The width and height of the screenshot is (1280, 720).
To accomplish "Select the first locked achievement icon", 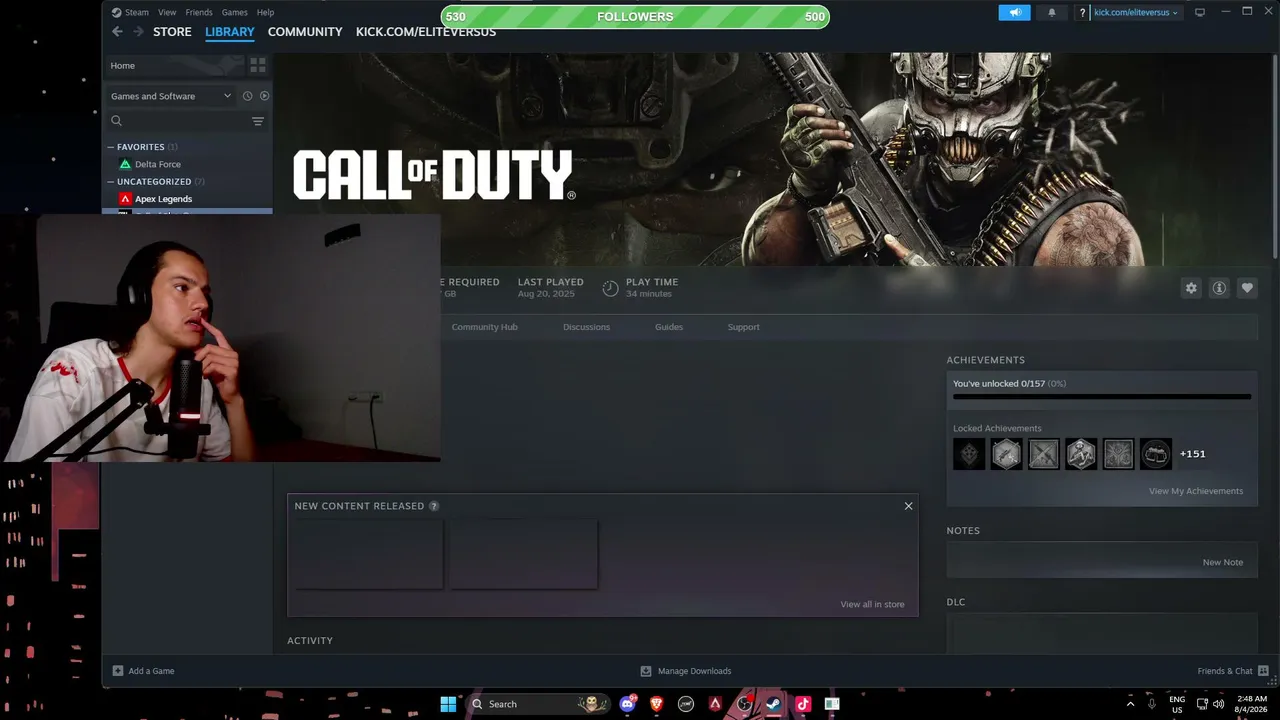I will [x=969, y=454].
